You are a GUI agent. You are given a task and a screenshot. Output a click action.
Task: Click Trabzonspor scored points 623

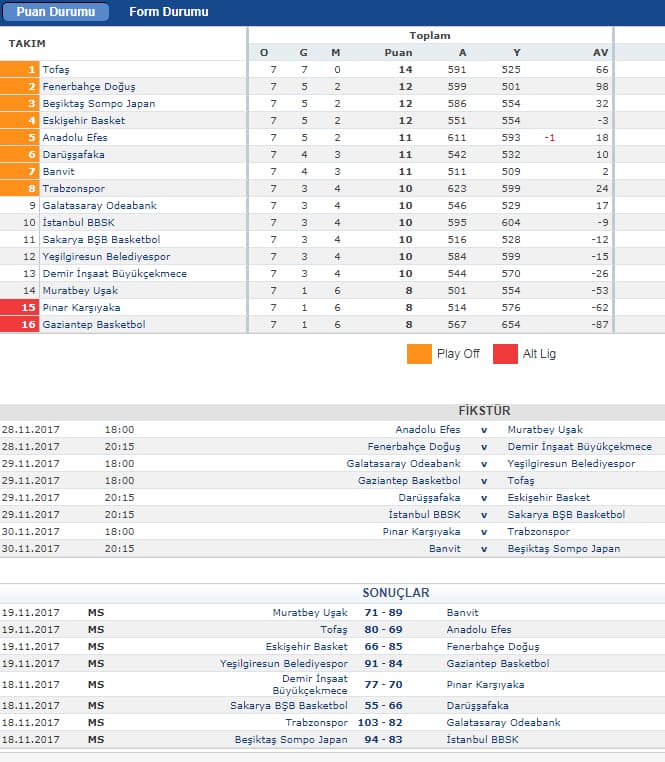(x=457, y=189)
